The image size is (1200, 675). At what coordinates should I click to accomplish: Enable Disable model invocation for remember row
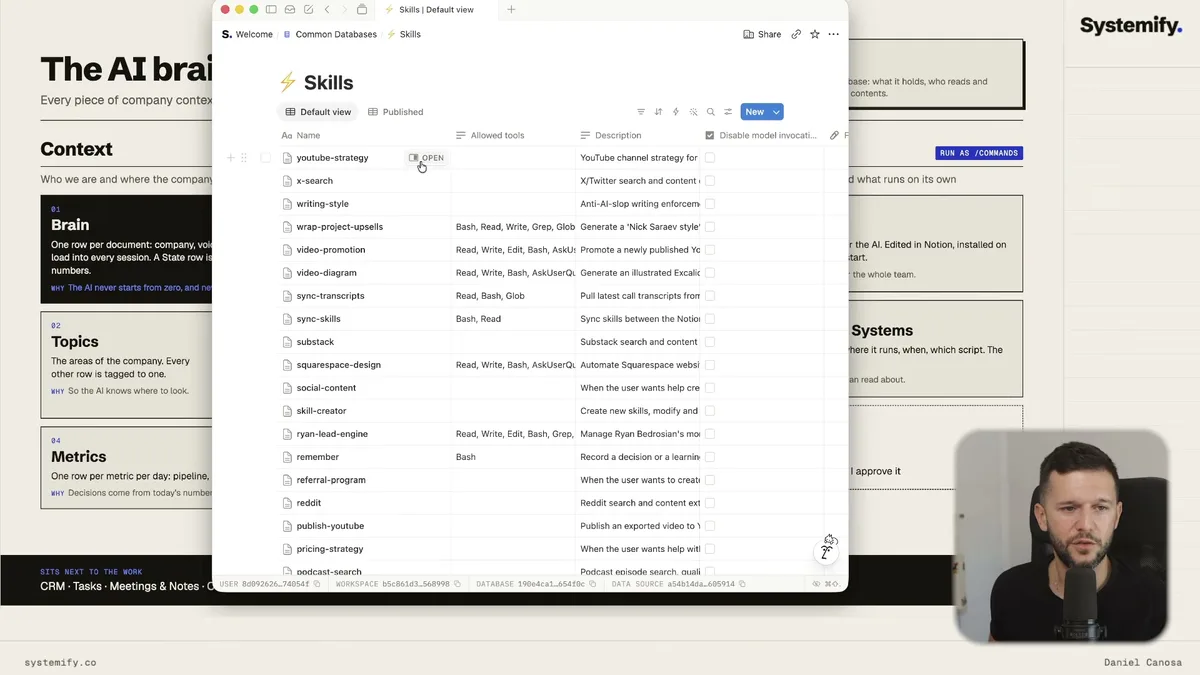click(x=710, y=457)
